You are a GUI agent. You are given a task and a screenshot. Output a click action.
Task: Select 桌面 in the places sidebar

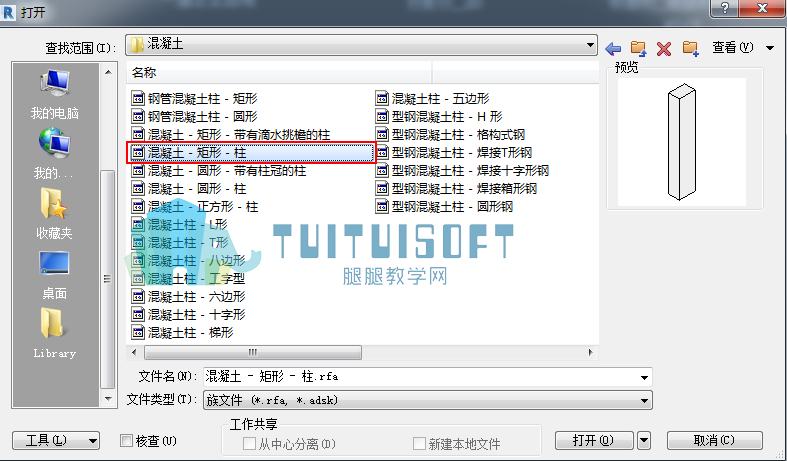(54, 275)
